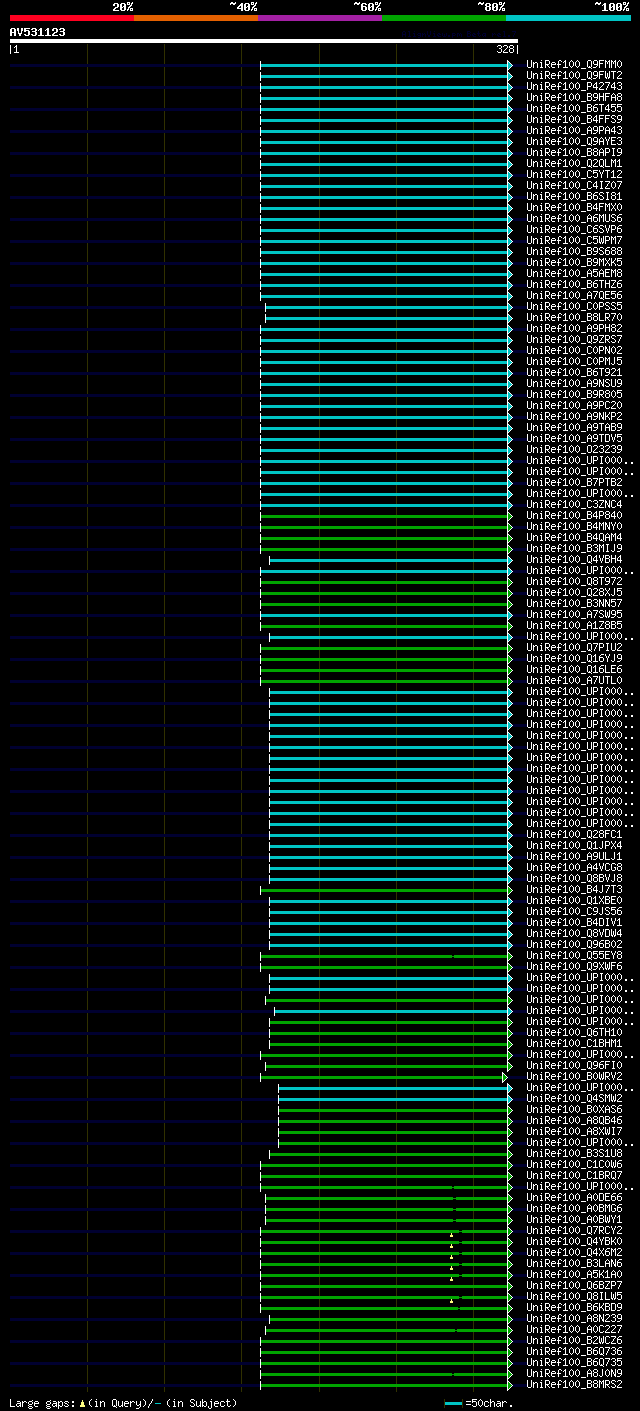640x1411 pixels.
Task: Select the UniRef100_C0PSS5 label
Action: pyautogui.click(x=574, y=307)
